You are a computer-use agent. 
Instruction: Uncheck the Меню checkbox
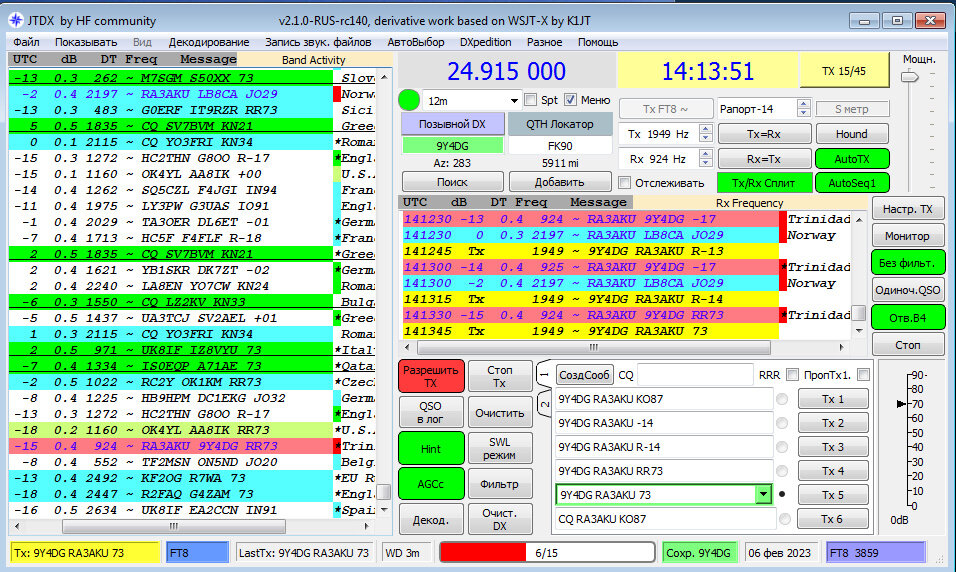coord(570,99)
